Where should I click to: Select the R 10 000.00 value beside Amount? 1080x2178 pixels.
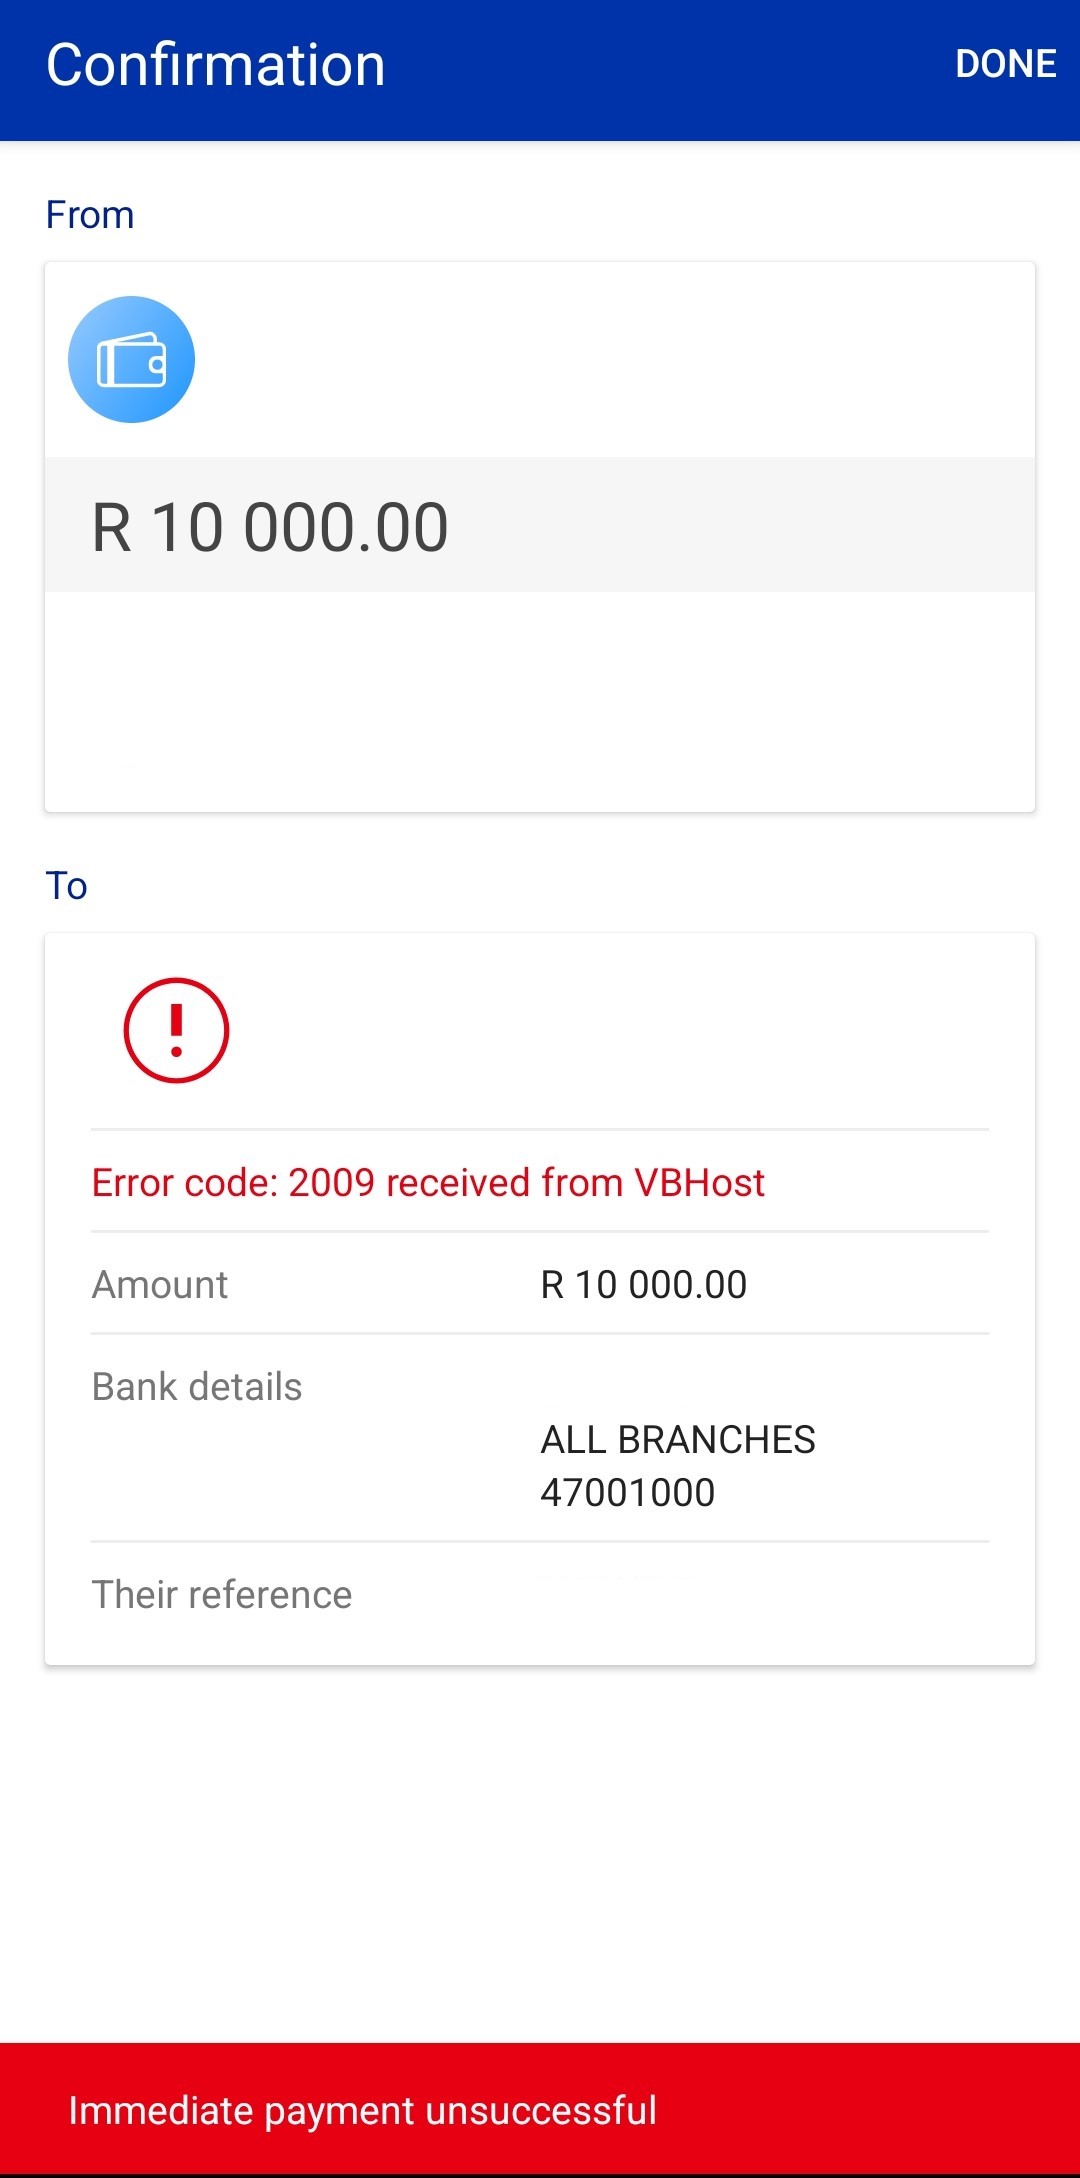coord(643,1285)
